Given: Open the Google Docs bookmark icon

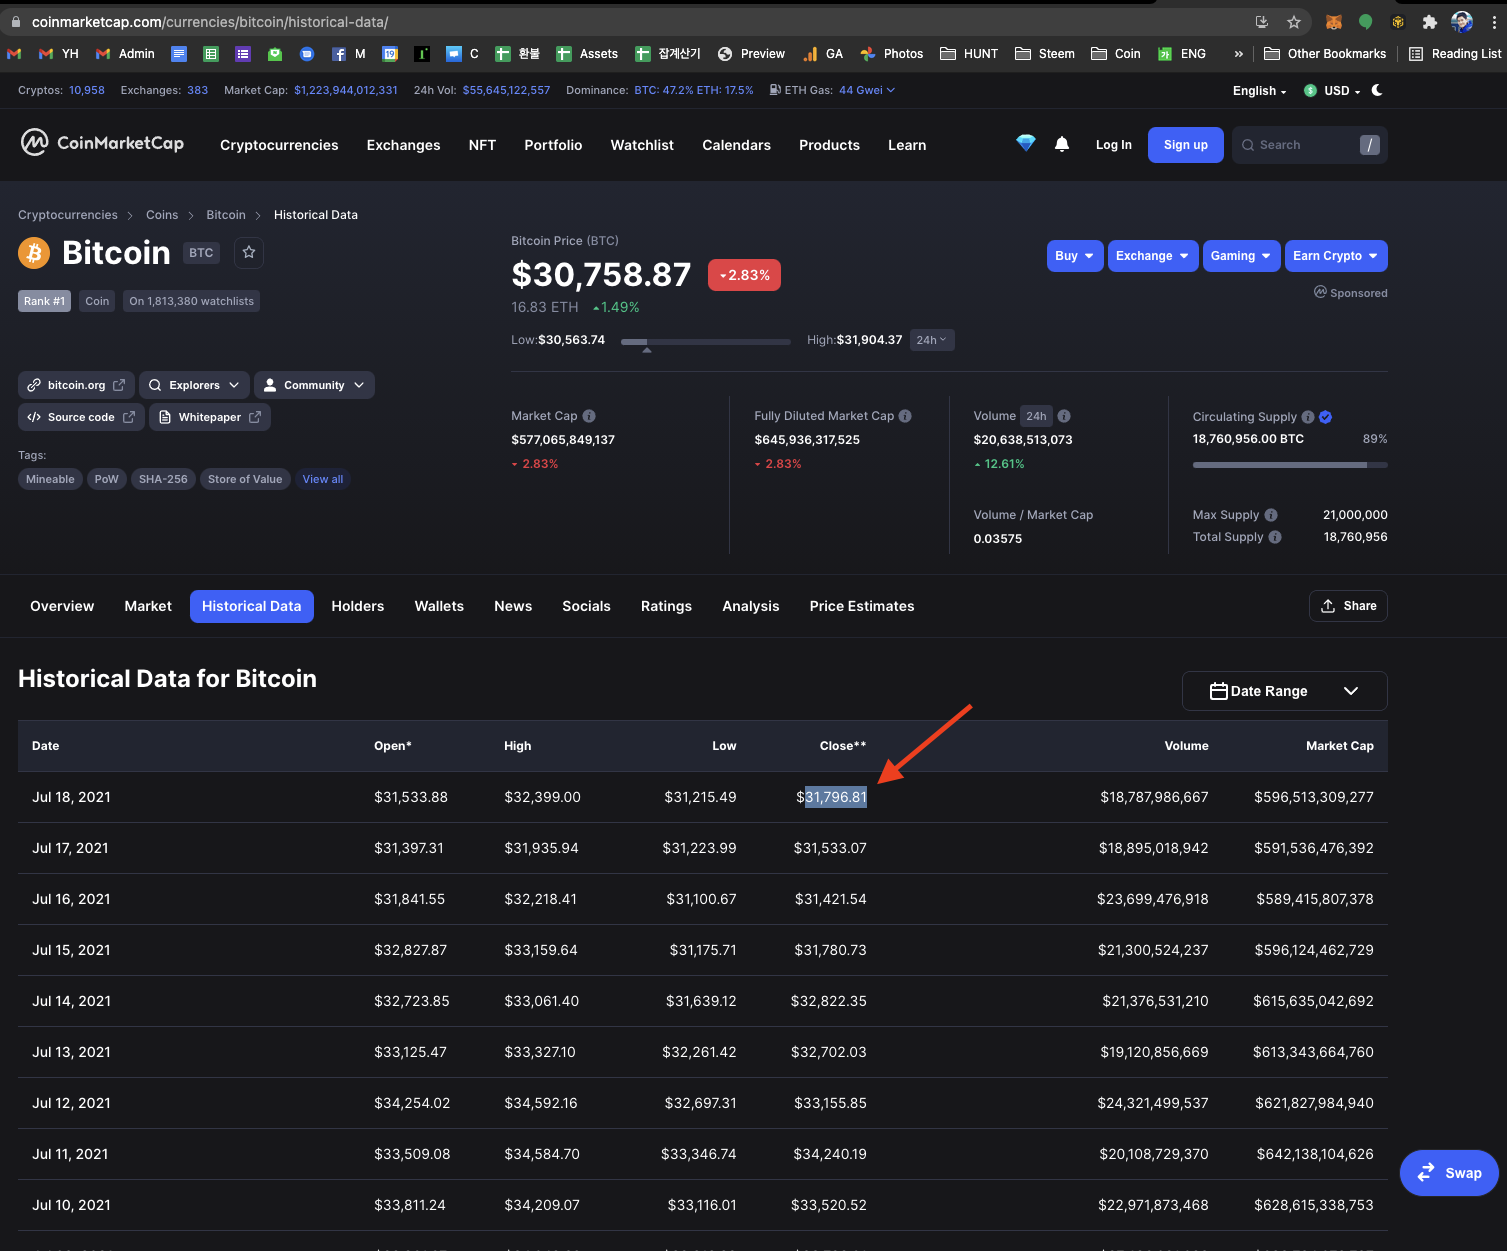Looking at the screenshot, I should pos(179,54).
